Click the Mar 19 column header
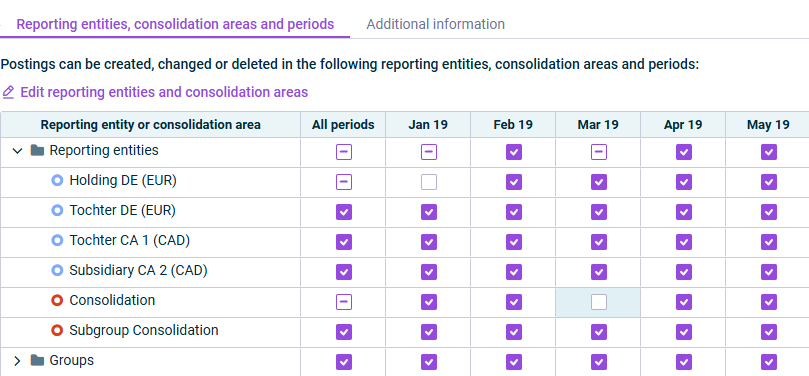Screen dimensions: 809x376 [598, 125]
